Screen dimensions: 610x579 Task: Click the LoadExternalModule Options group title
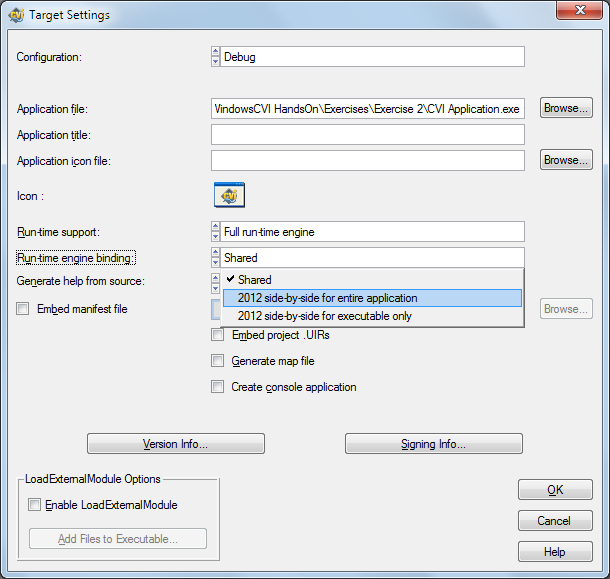[x=93, y=479]
